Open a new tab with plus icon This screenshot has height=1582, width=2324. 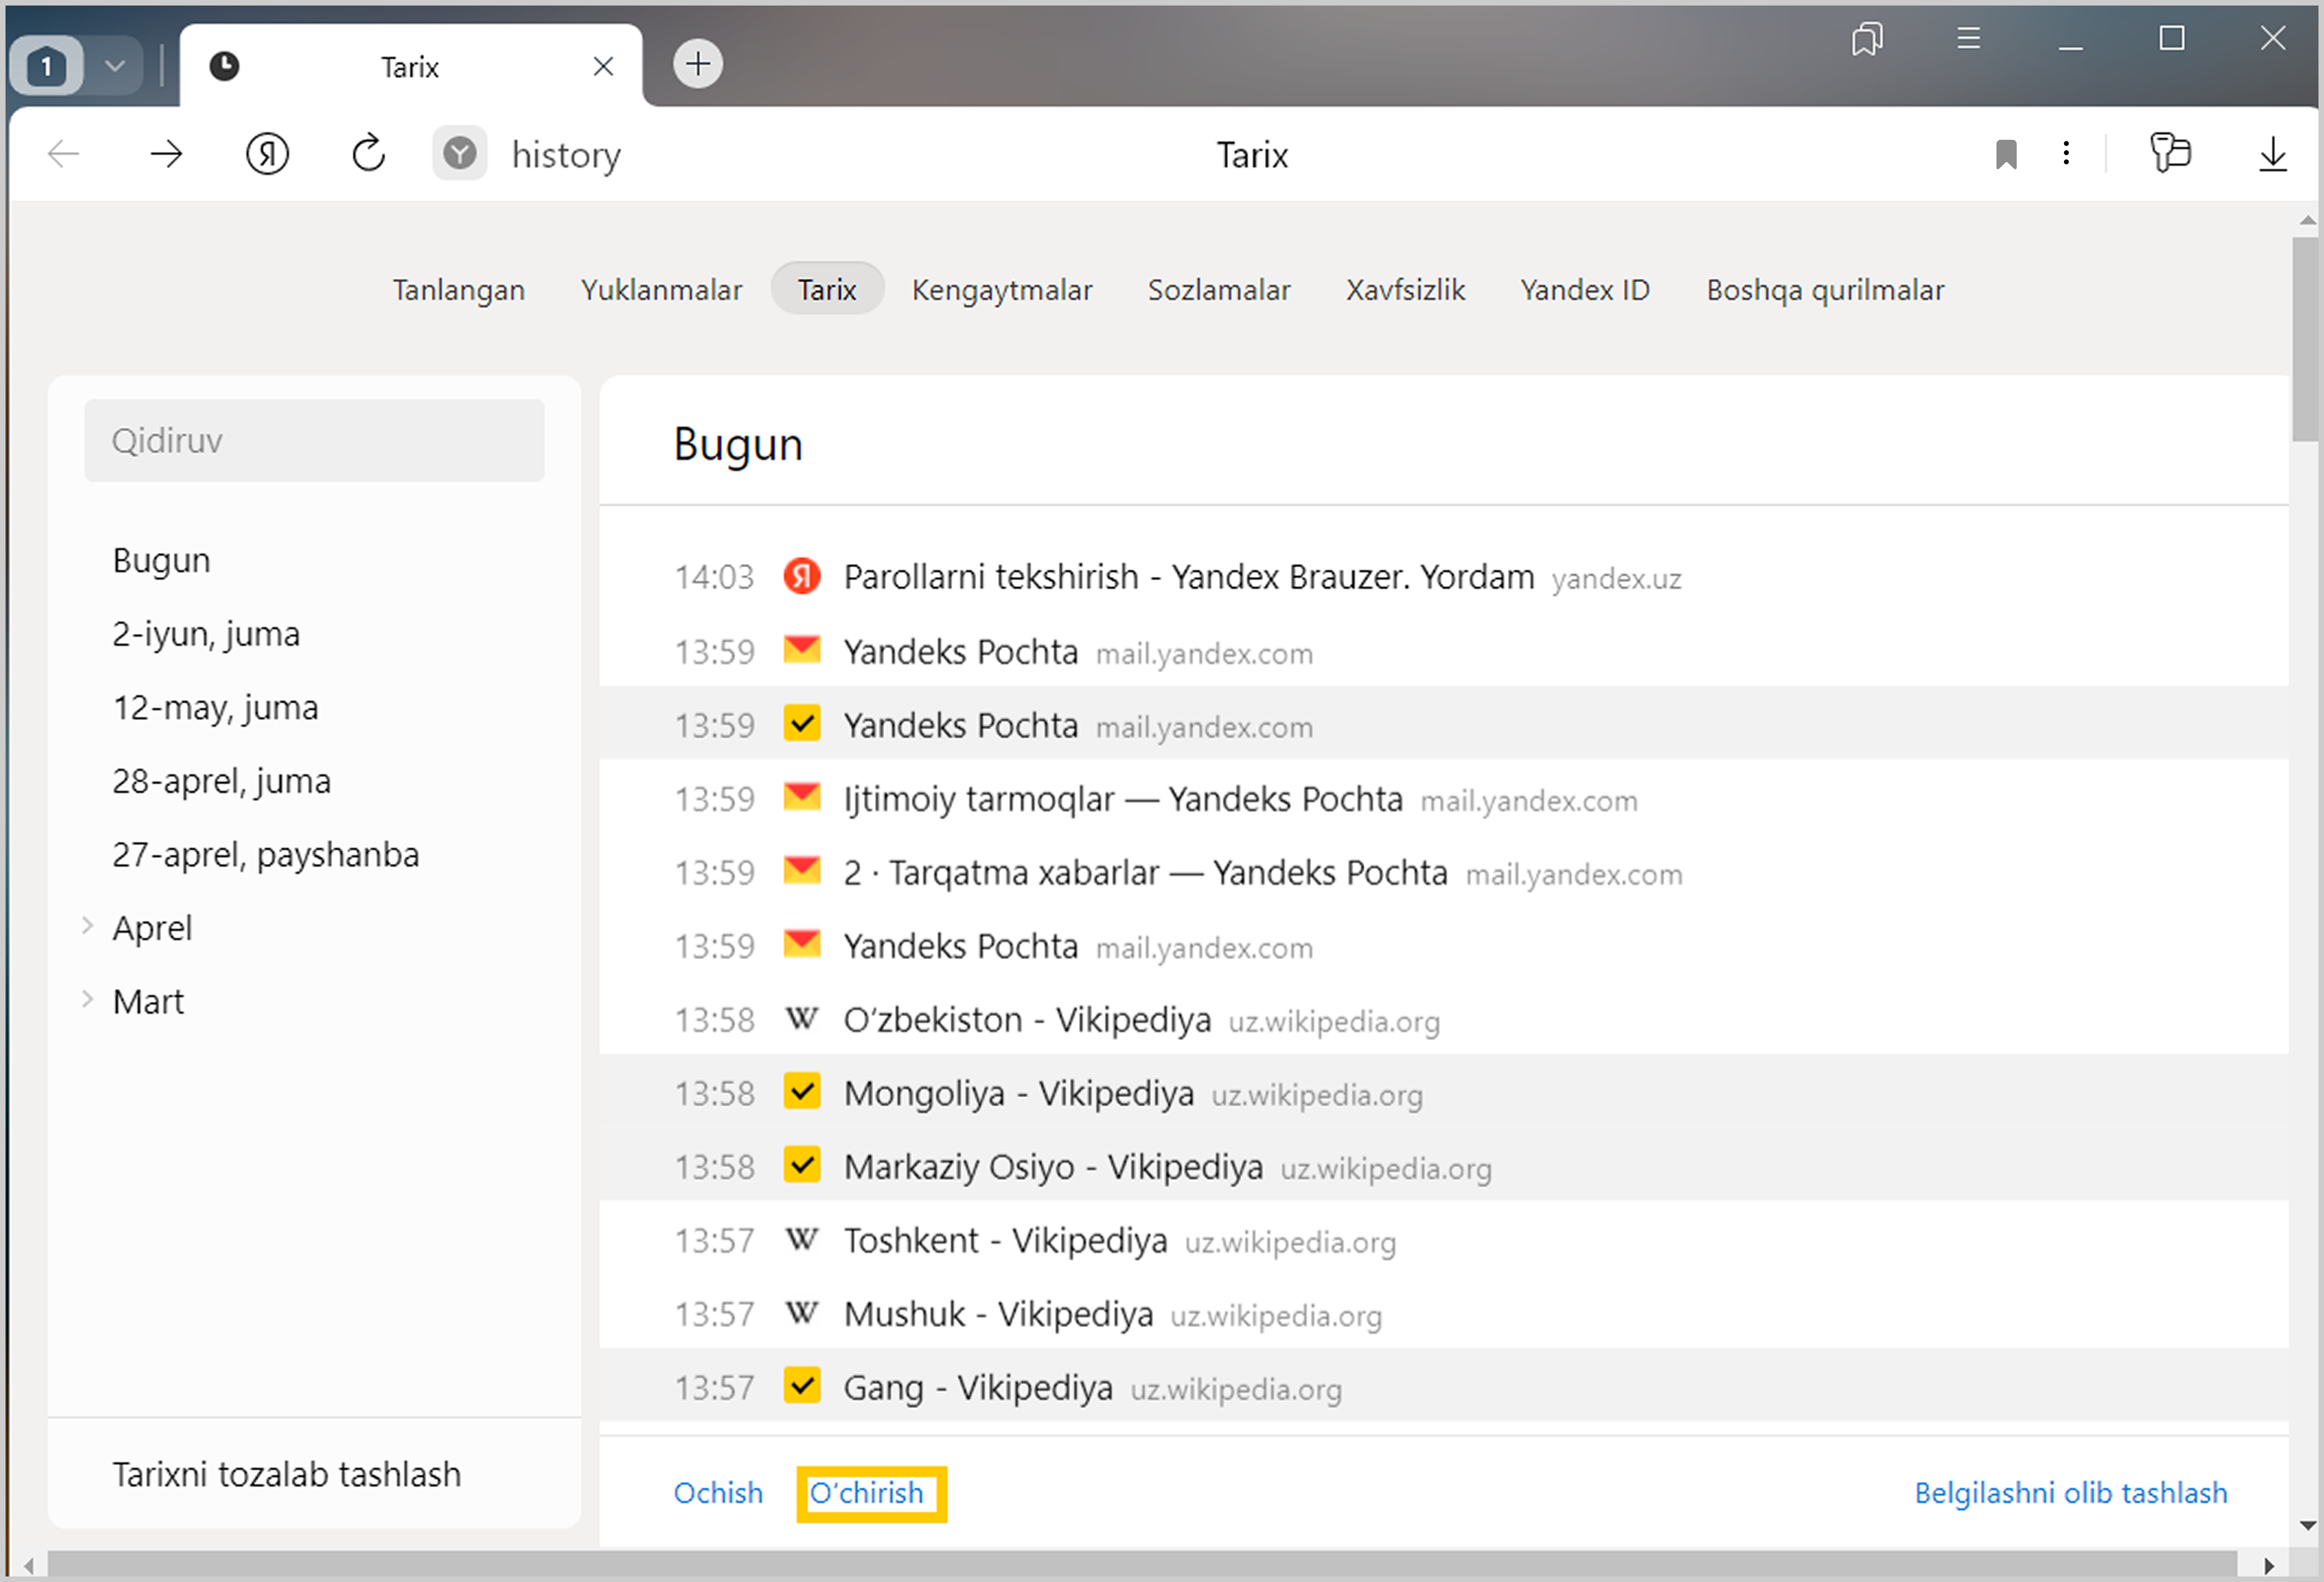697,65
